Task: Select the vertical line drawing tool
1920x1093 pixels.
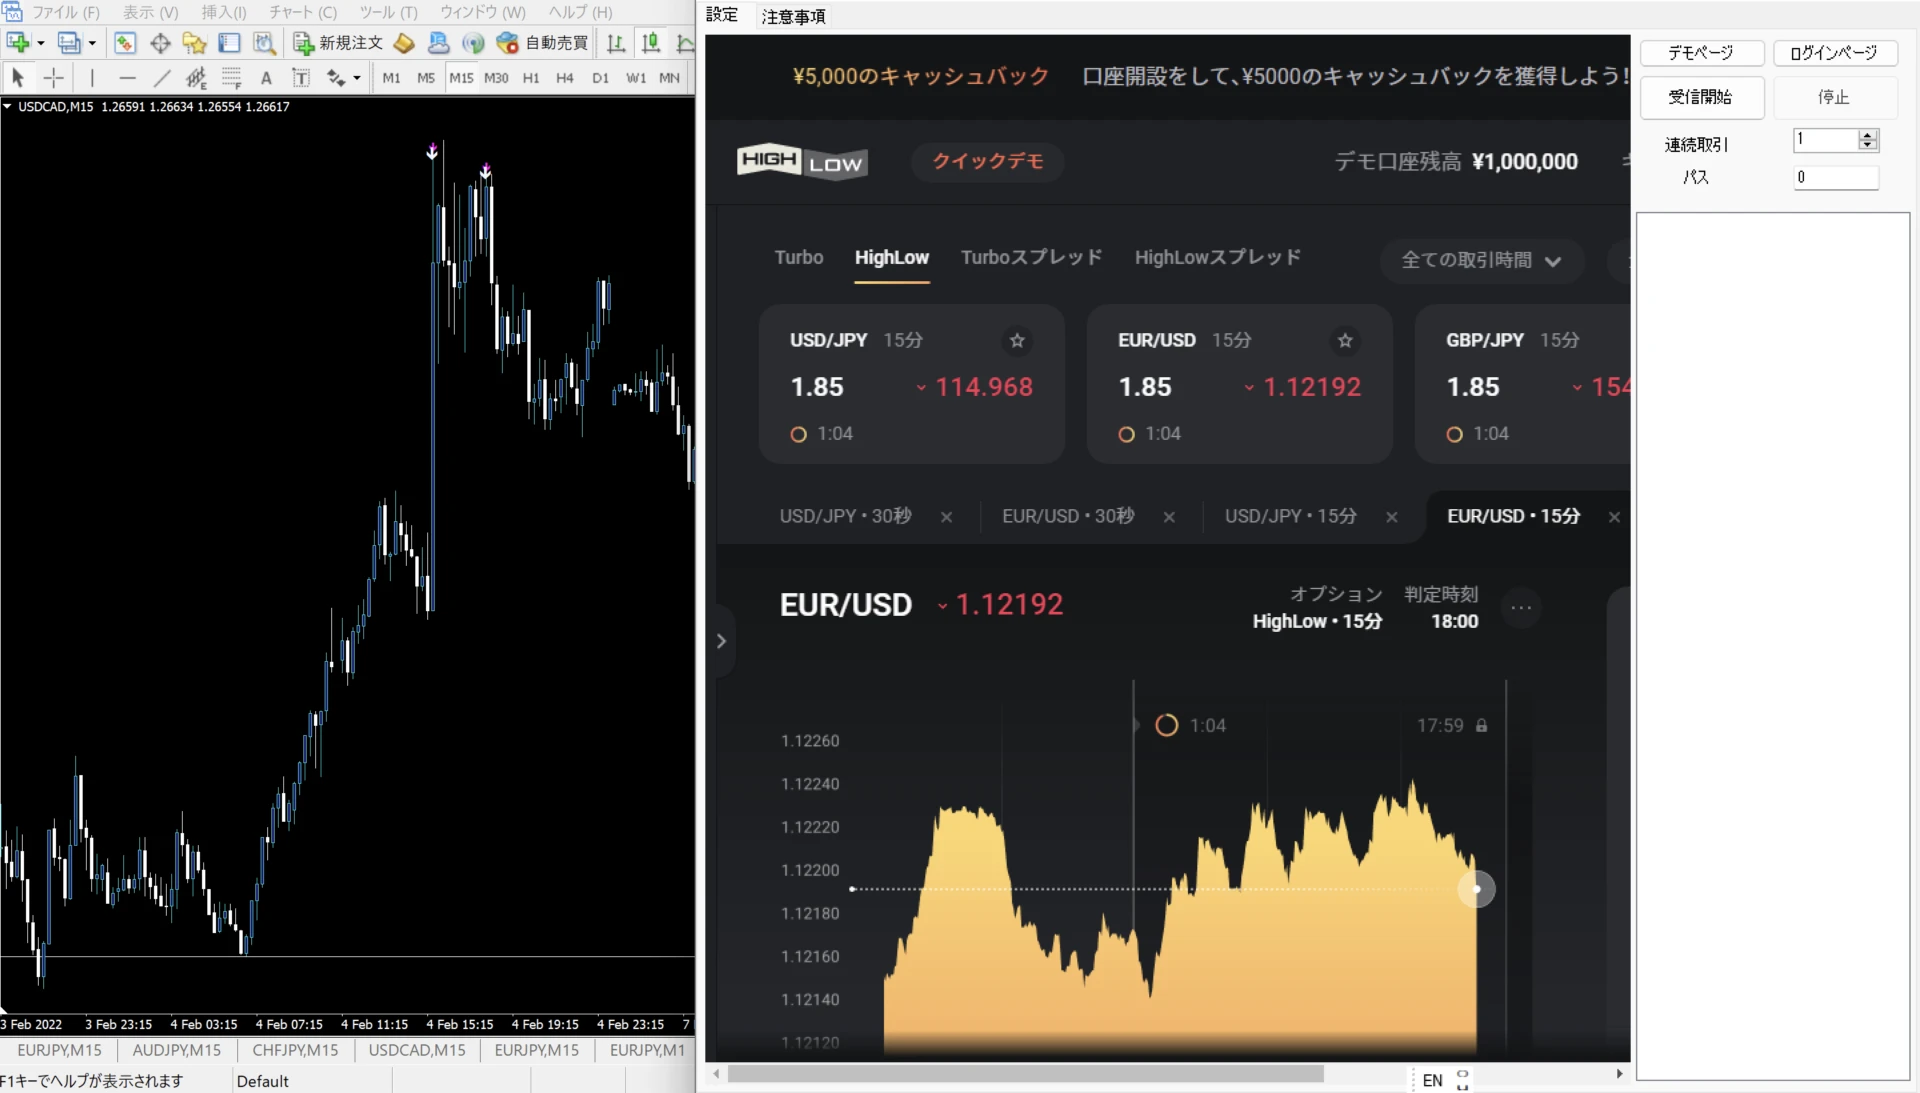Action: tap(92, 78)
